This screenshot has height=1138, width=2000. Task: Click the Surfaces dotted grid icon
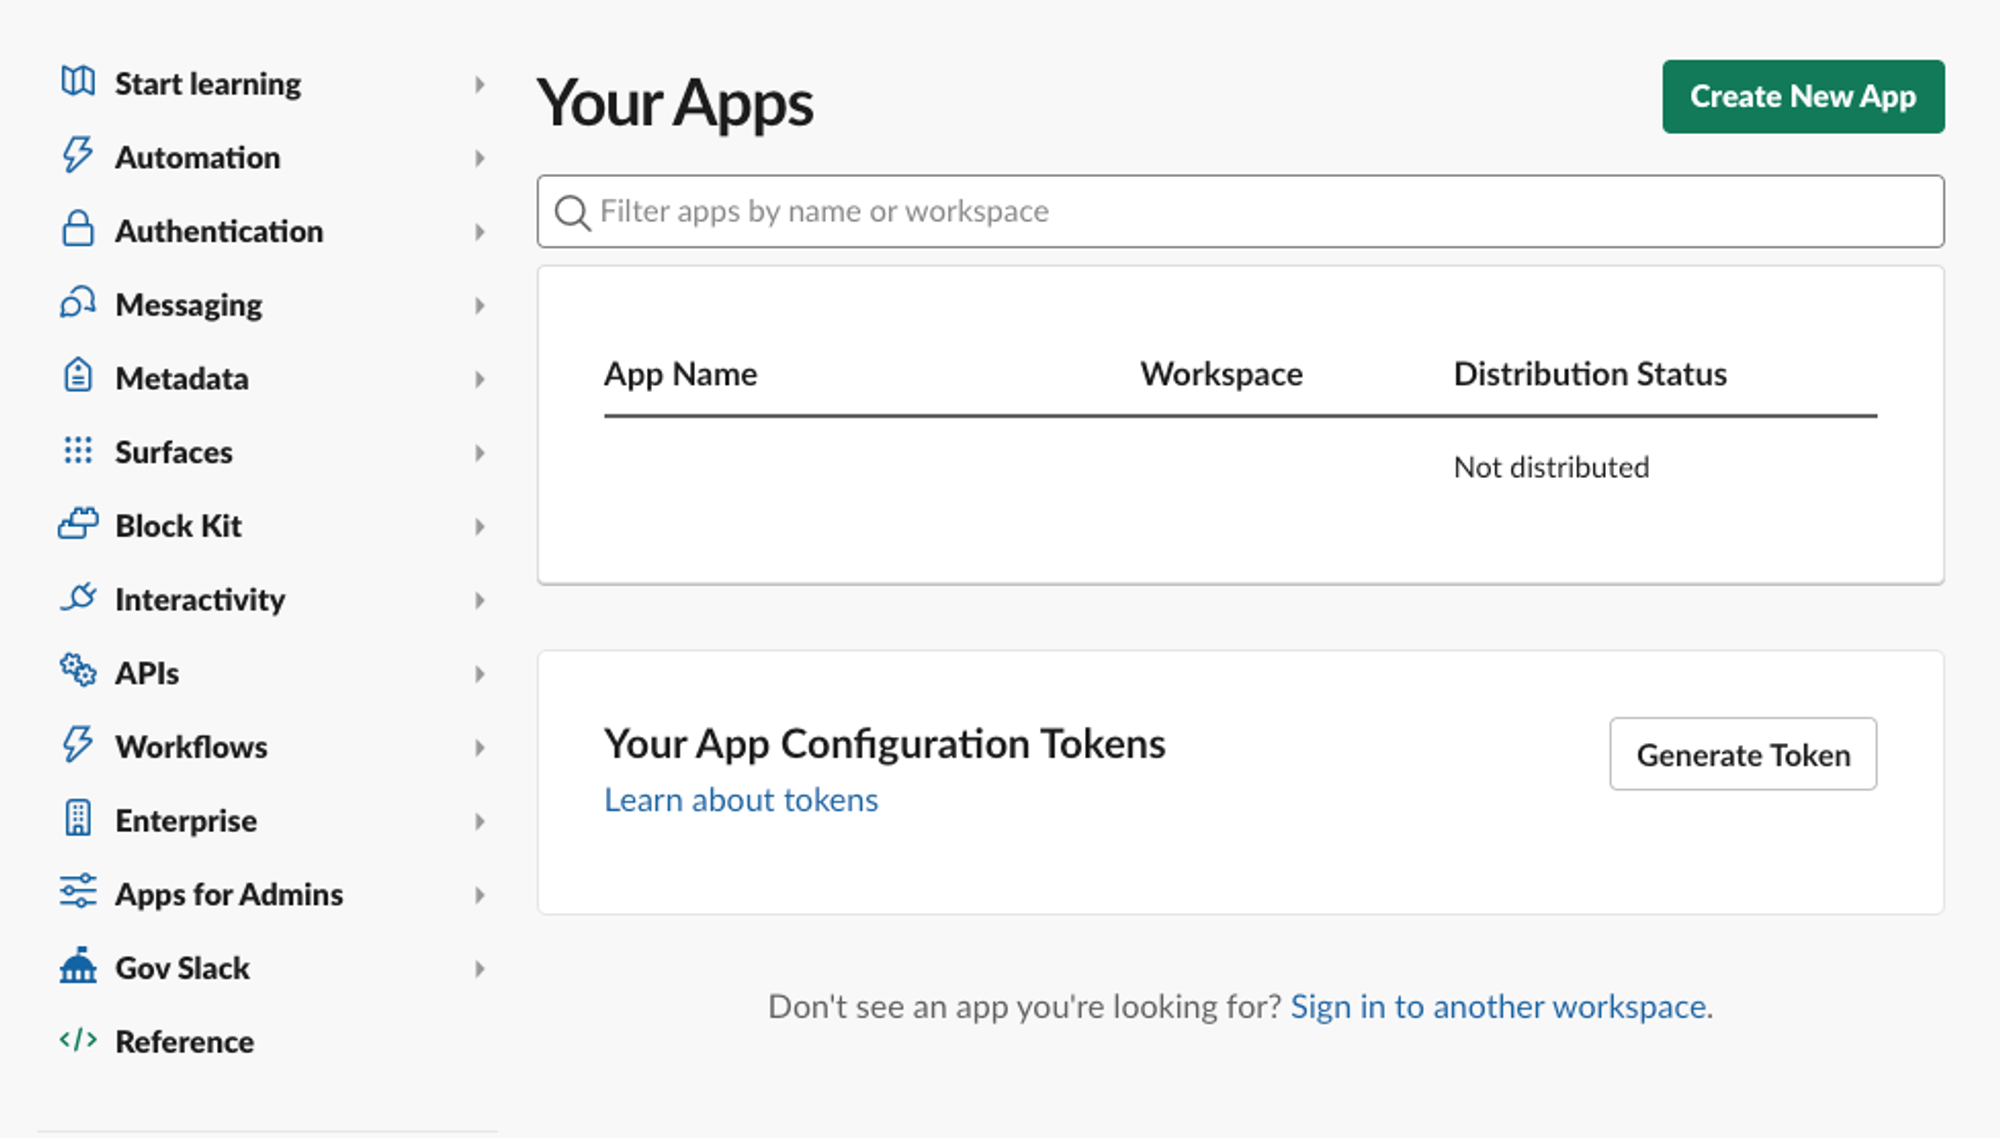tap(78, 451)
